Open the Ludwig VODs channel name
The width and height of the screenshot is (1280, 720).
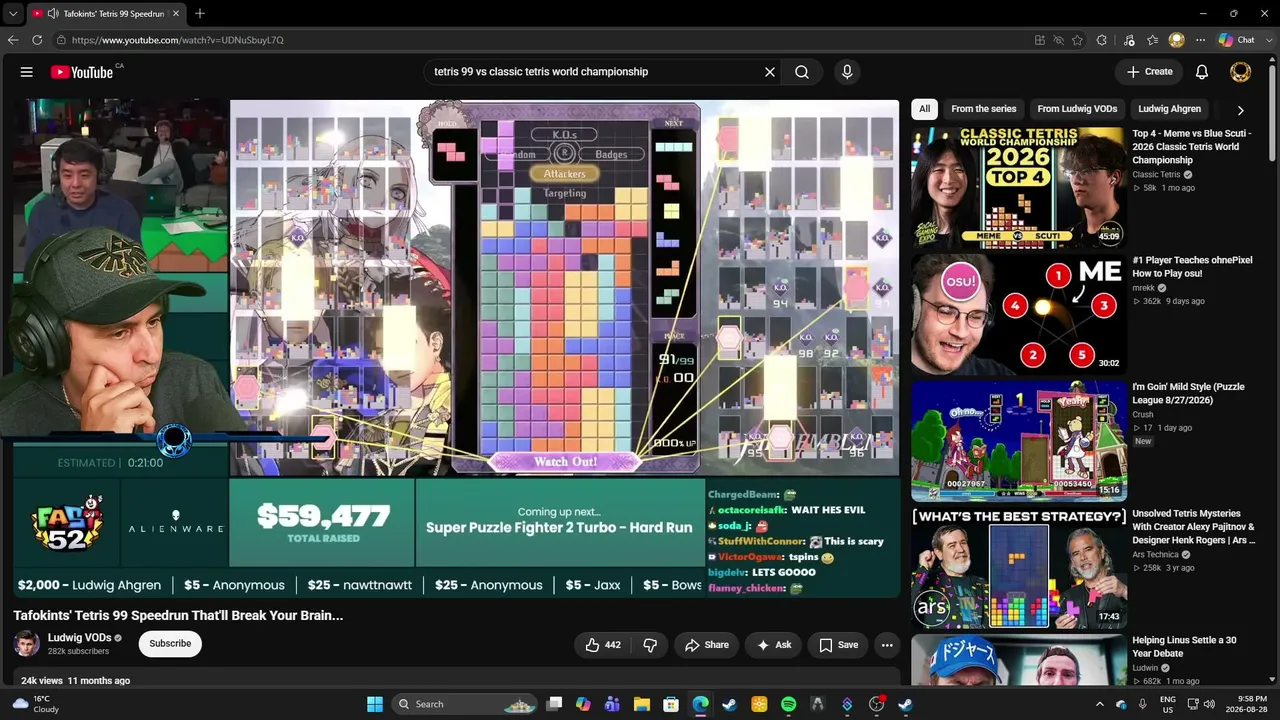[x=79, y=638]
